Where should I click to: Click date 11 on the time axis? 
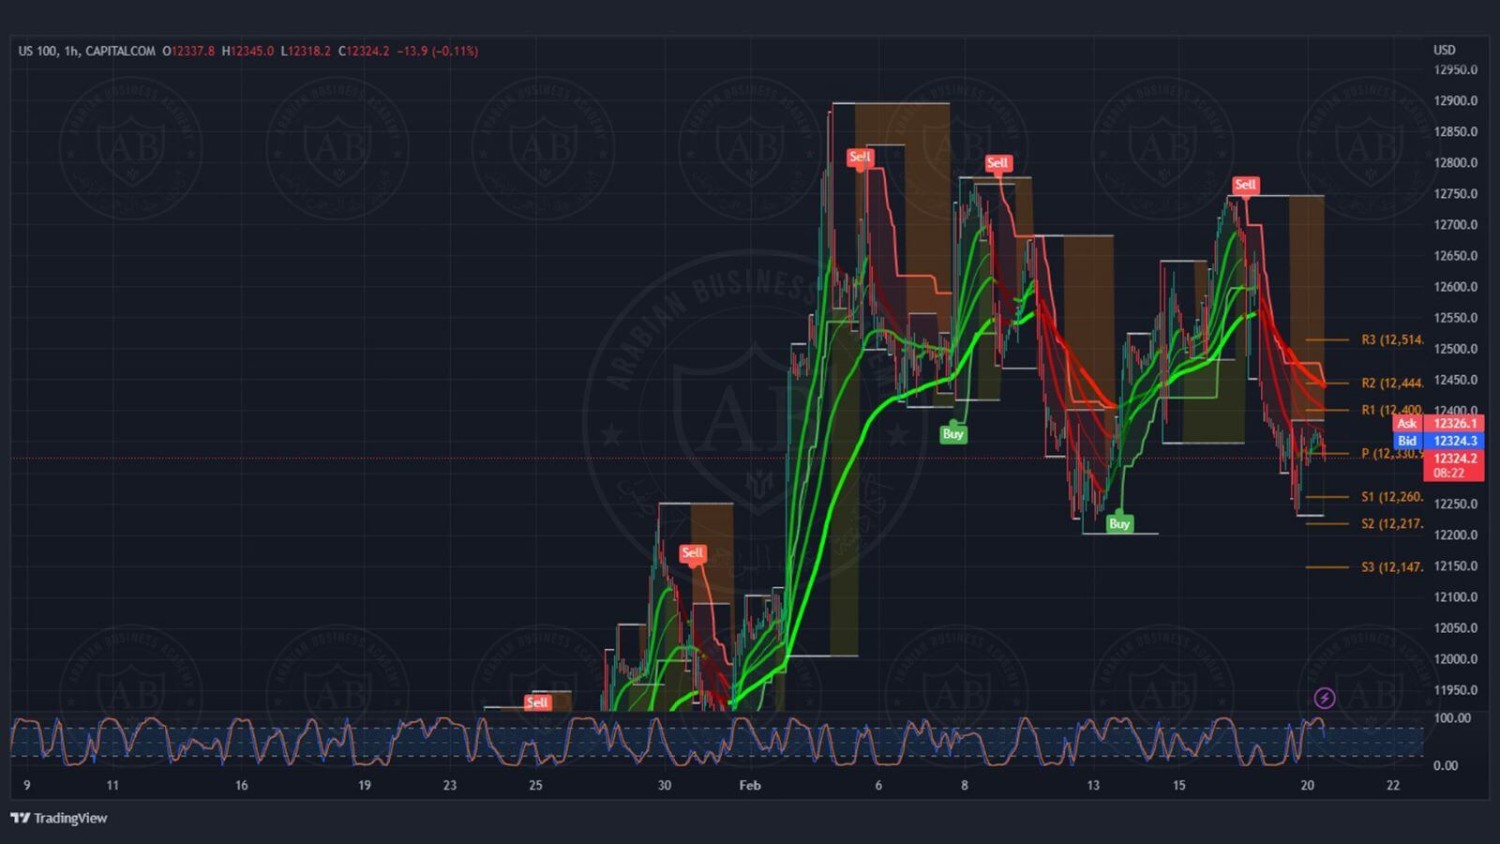point(112,786)
